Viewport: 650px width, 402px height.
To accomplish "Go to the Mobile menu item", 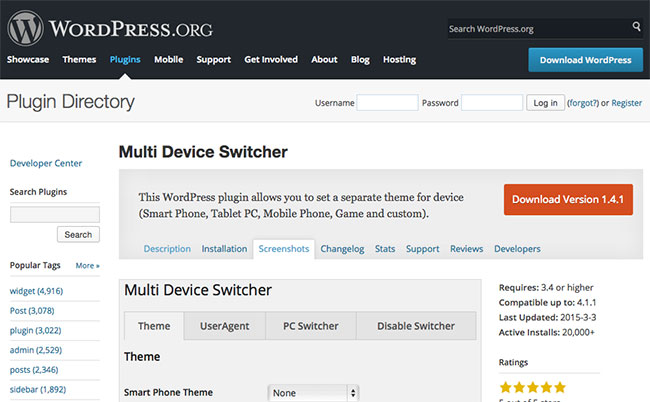I will click(169, 60).
